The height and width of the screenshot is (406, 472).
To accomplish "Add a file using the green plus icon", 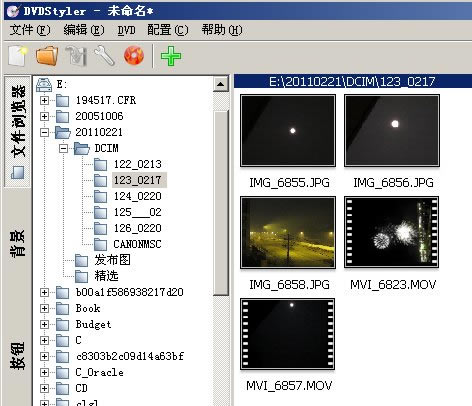I will (171, 56).
